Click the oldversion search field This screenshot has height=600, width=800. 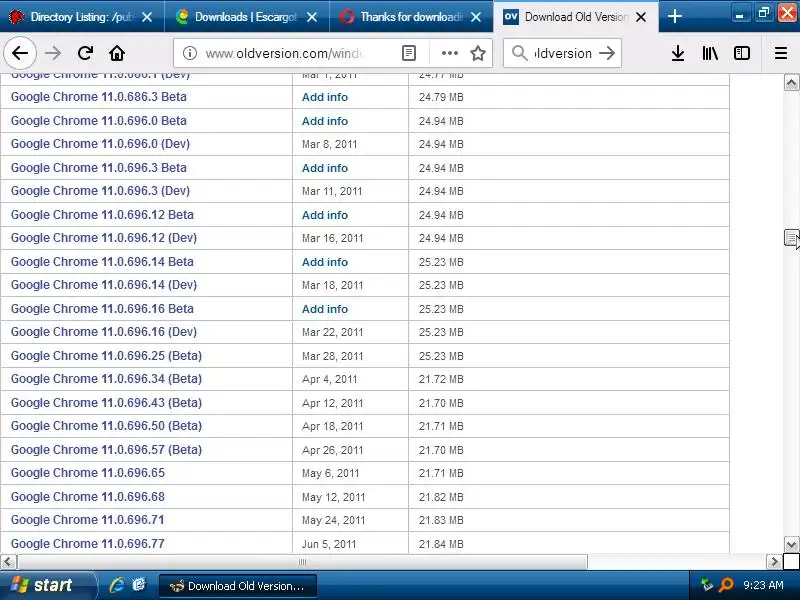pyautogui.click(x=563, y=53)
